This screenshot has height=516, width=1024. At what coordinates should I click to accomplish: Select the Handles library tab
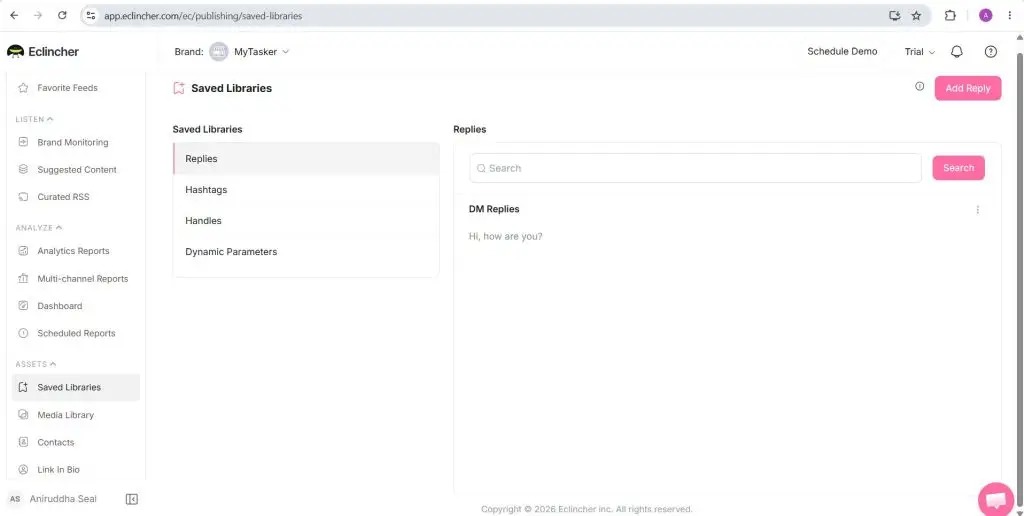tap(306, 221)
